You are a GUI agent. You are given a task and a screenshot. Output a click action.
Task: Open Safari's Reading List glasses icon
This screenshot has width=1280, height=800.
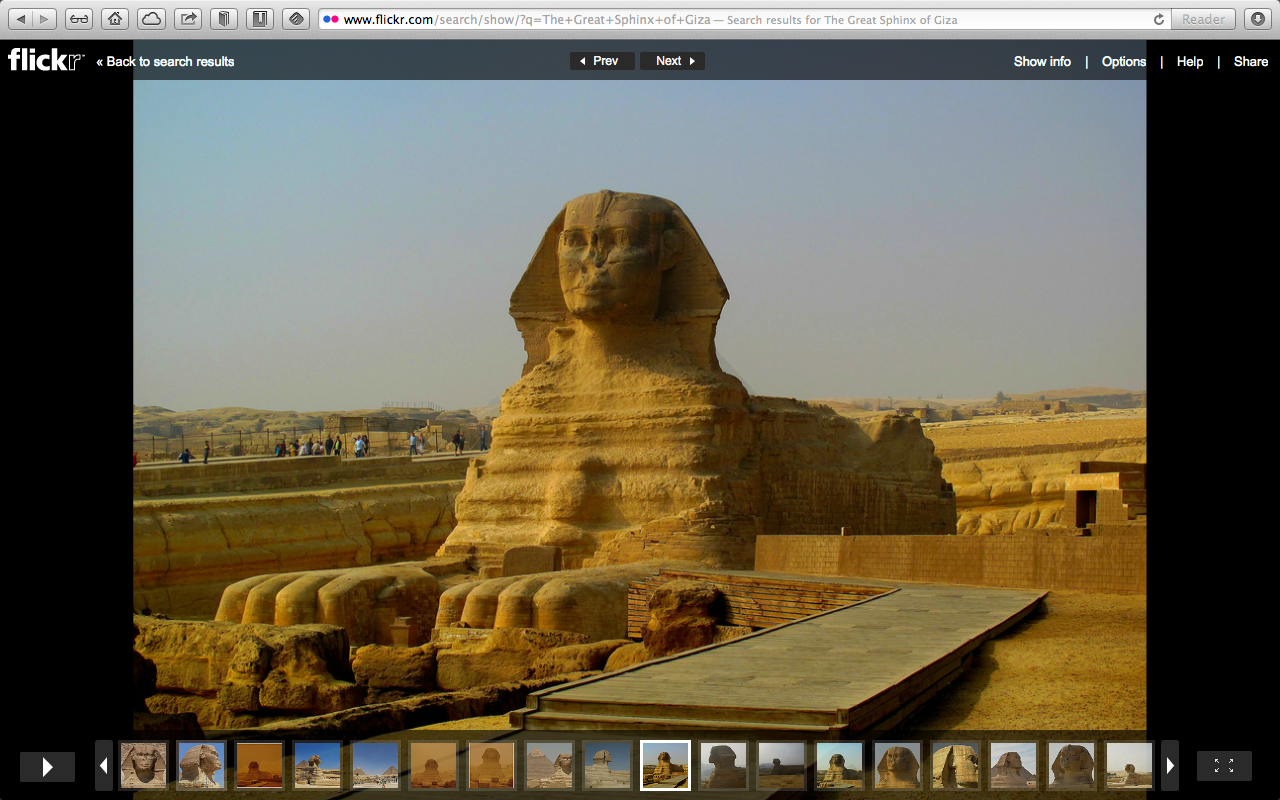(78, 18)
